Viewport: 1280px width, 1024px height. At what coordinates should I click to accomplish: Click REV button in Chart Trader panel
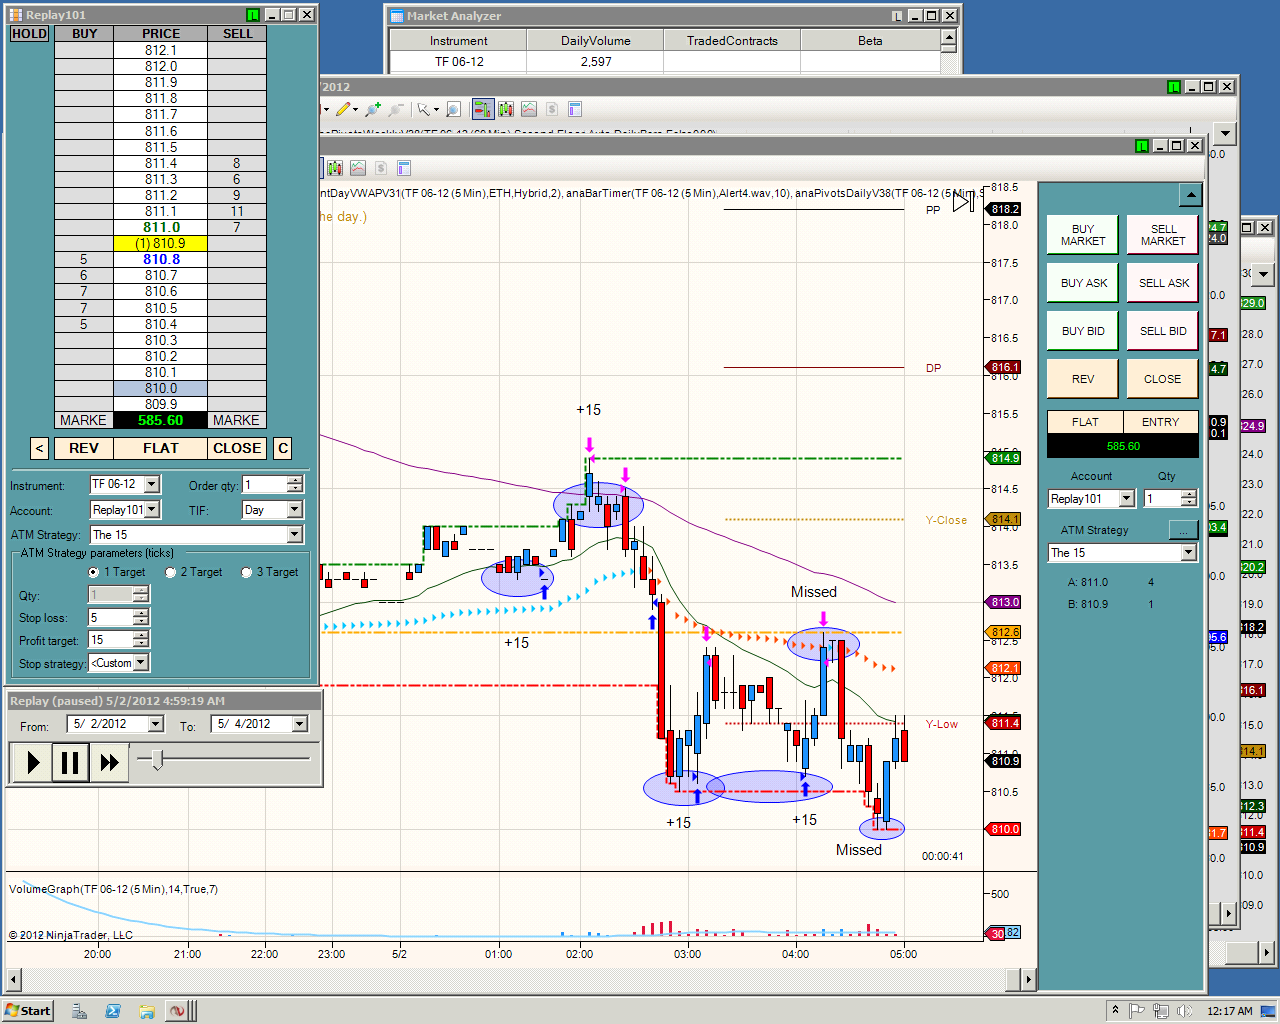(1082, 379)
